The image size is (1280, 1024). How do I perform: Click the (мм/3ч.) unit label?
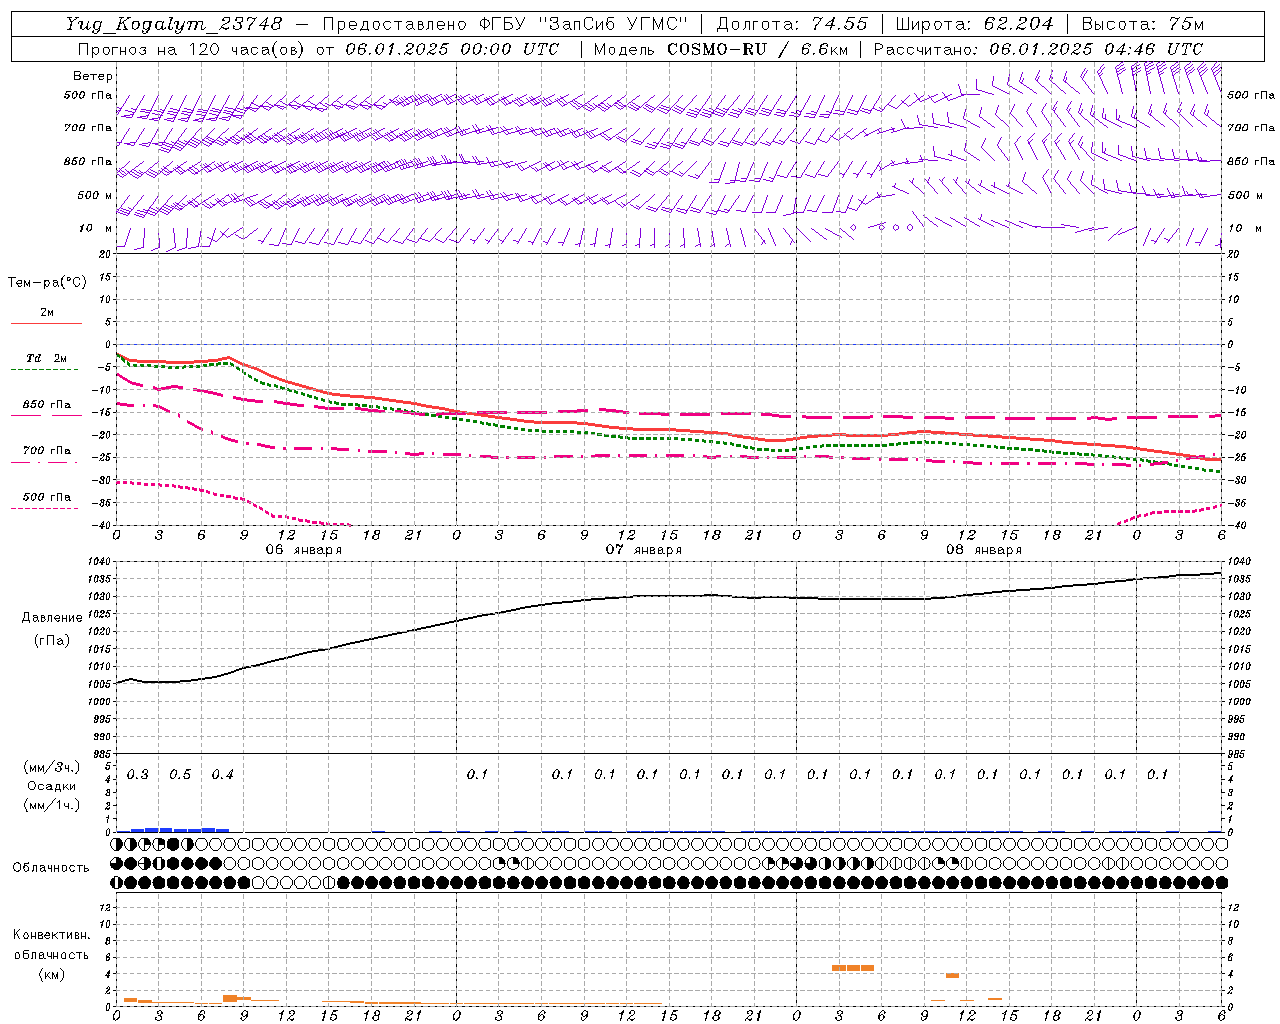(52, 767)
